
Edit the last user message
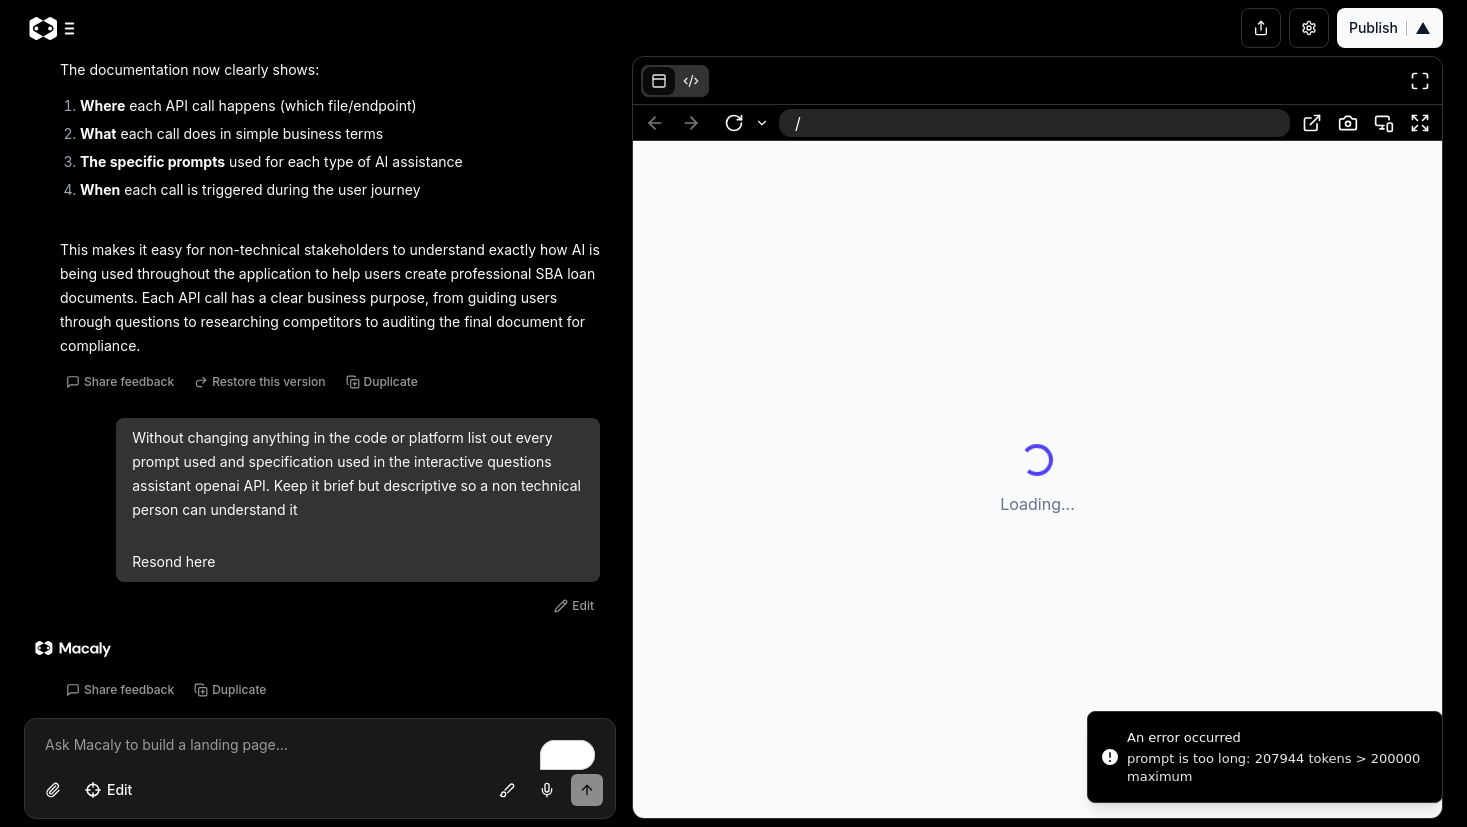pyautogui.click(x=575, y=606)
